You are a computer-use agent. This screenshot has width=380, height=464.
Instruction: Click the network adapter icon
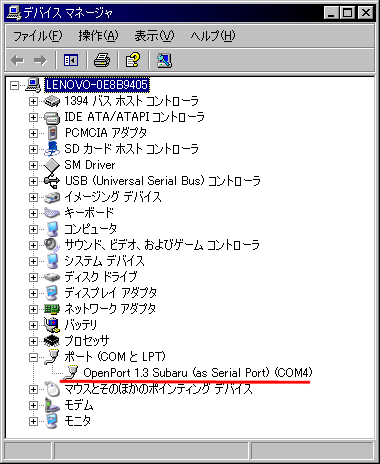pos(52,309)
